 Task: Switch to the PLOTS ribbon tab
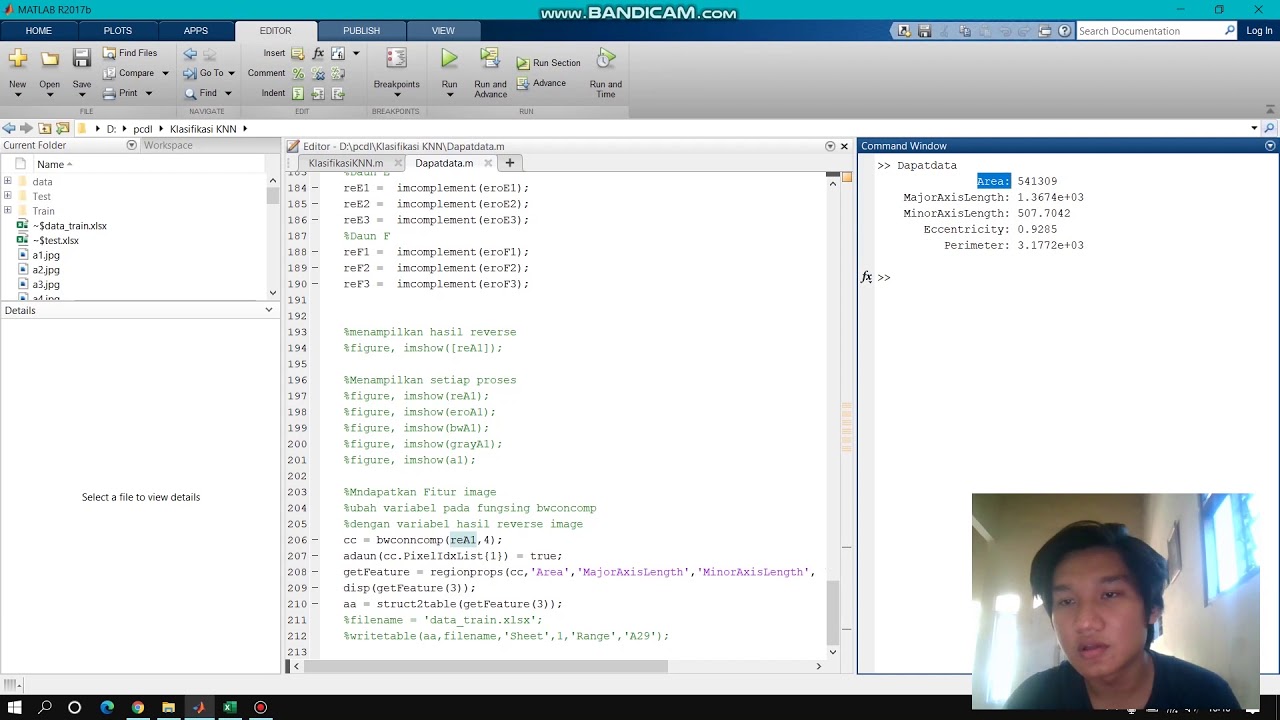pos(117,31)
